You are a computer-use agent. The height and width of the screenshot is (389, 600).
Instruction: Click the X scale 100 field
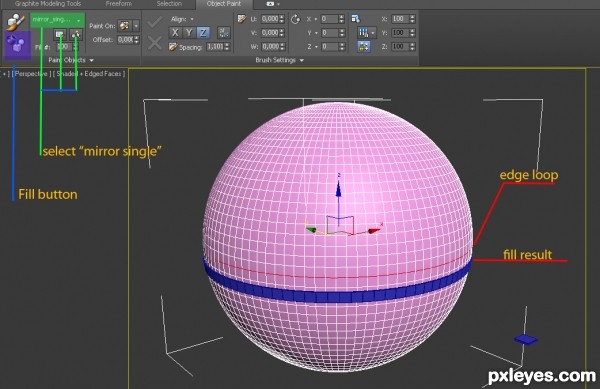point(400,19)
